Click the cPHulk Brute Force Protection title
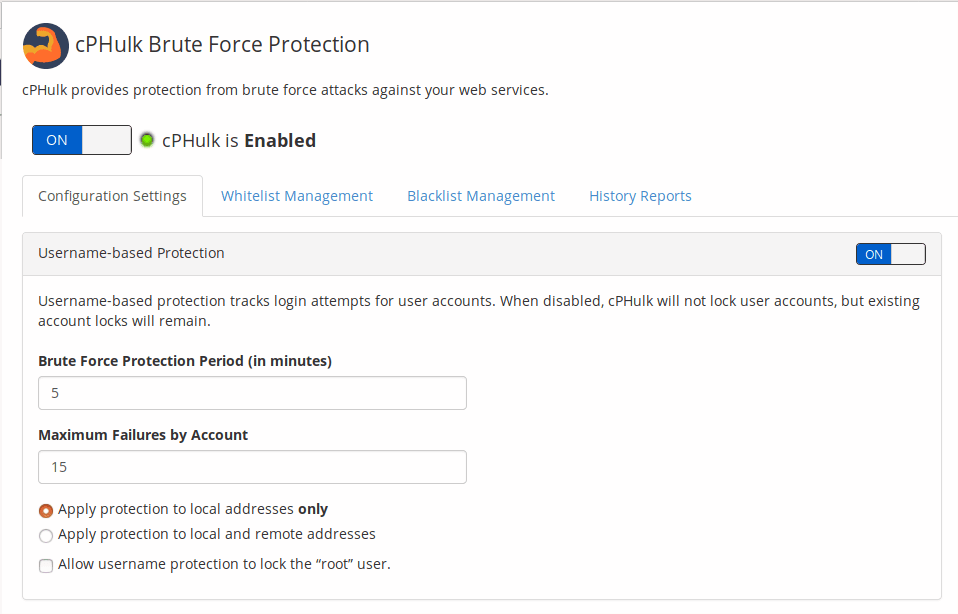 222,45
